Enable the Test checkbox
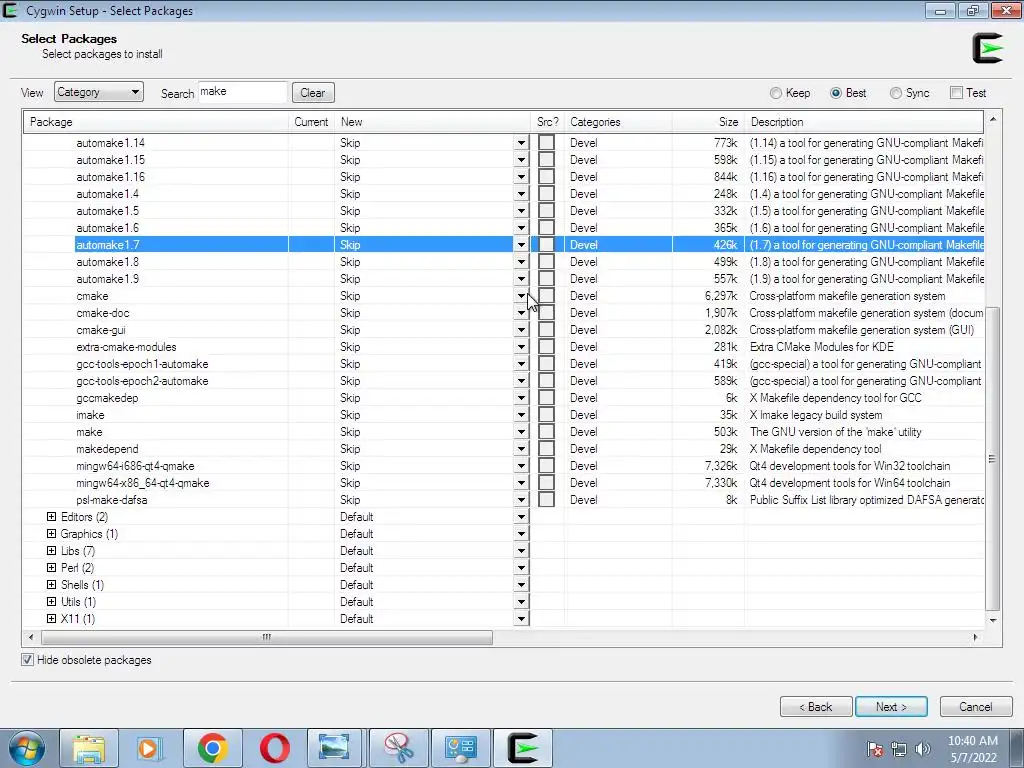The image size is (1024, 768). (957, 93)
